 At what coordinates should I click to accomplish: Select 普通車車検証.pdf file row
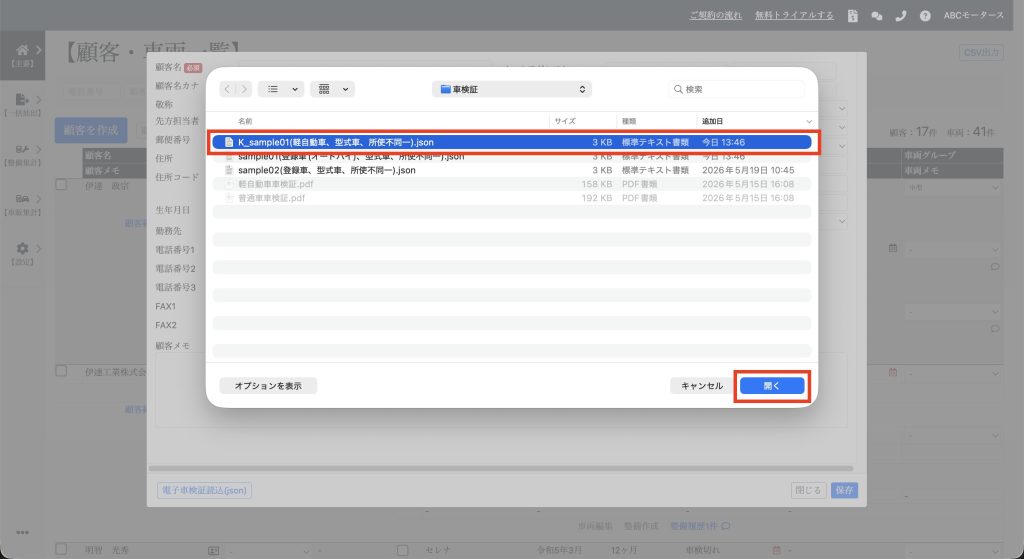coord(512,198)
